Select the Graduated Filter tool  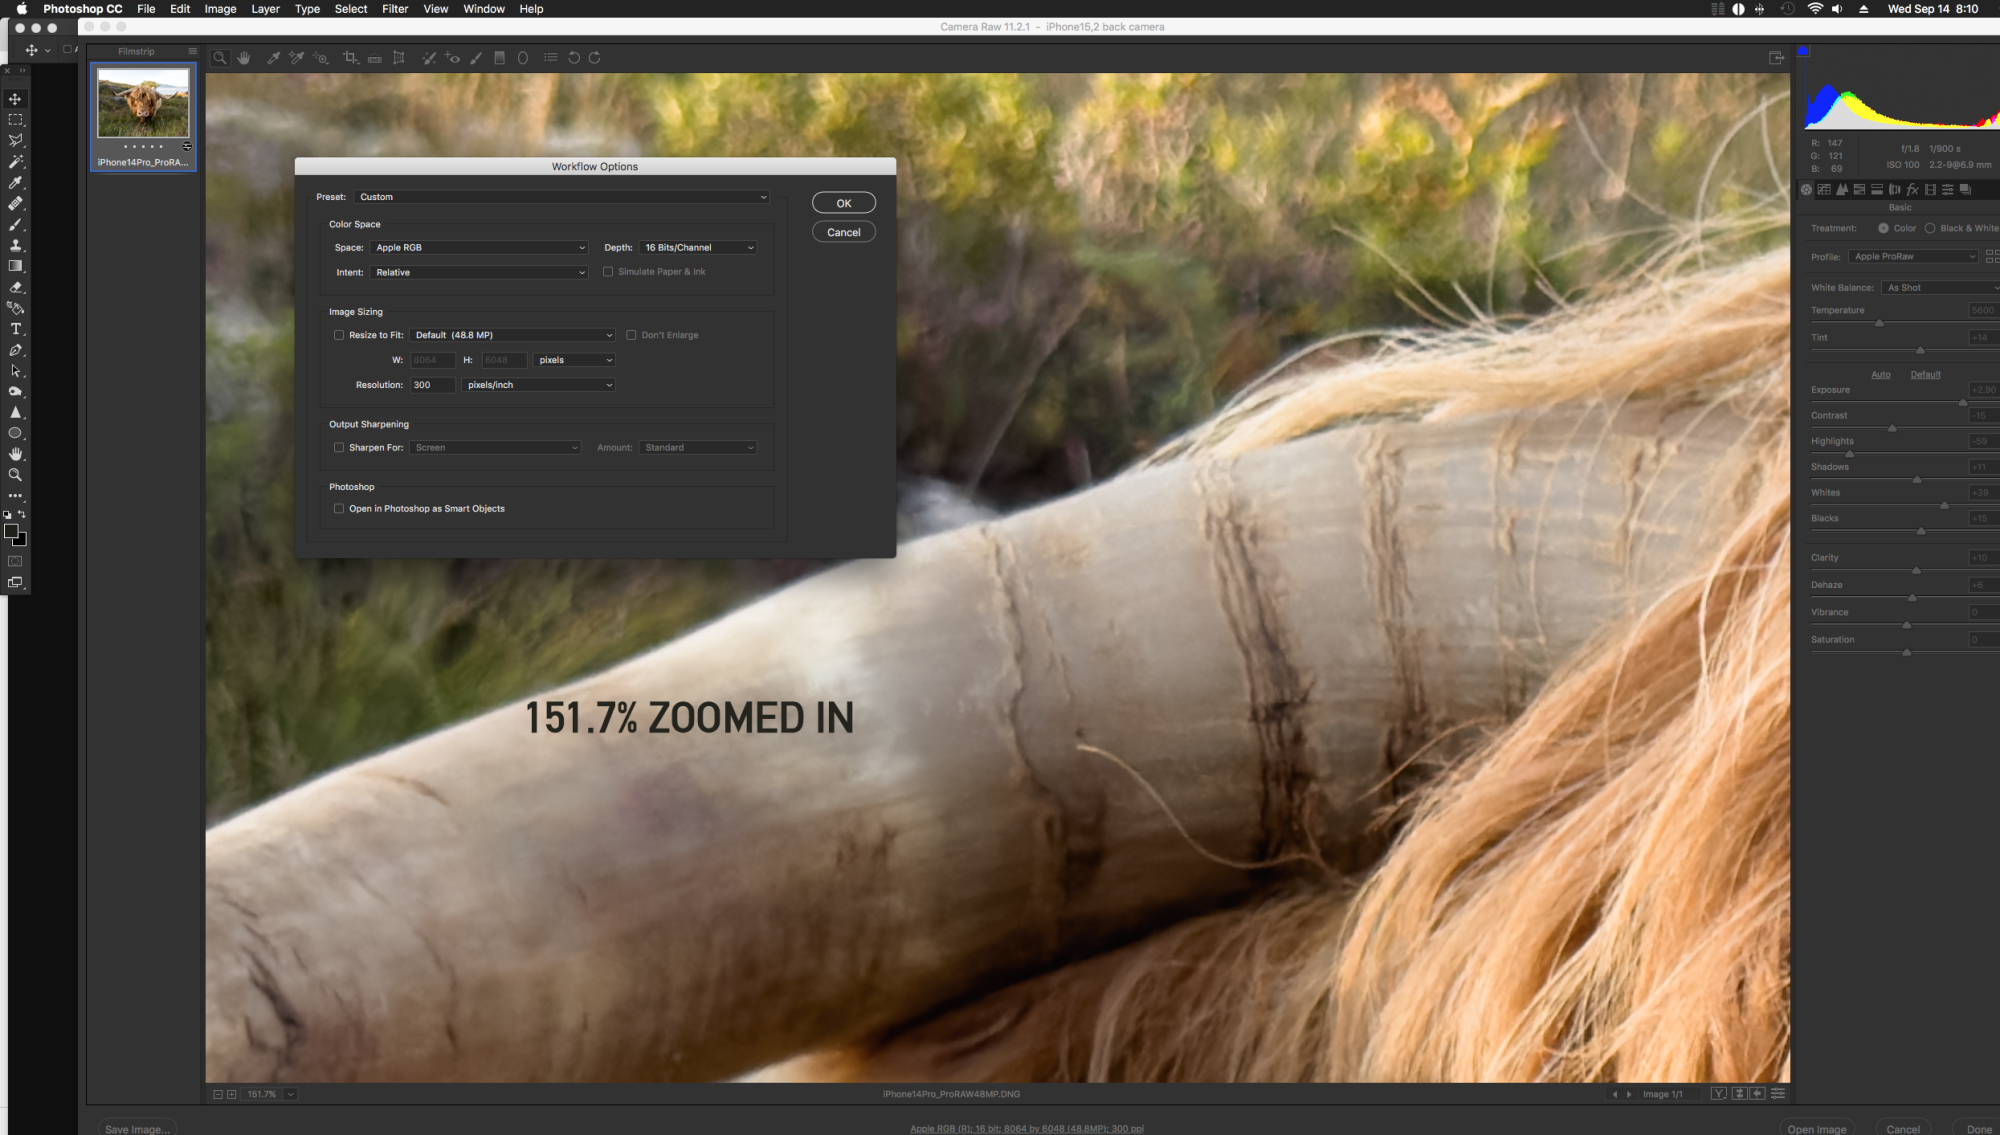click(x=500, y=58)
